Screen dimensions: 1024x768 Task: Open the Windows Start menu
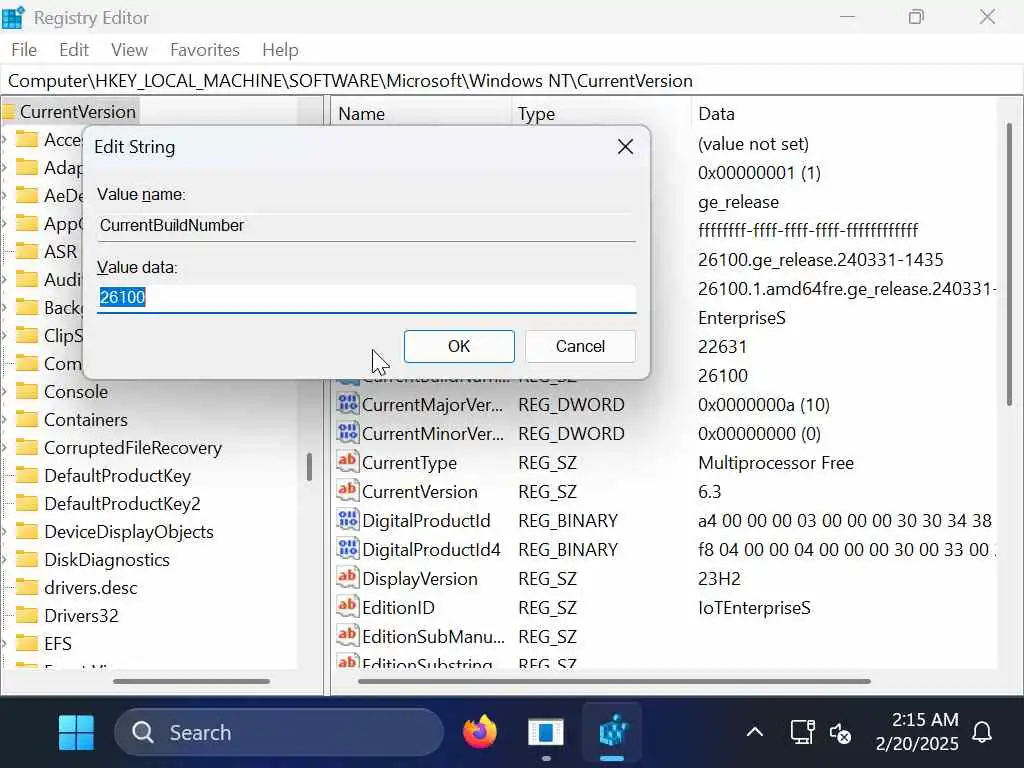point(76,732)
